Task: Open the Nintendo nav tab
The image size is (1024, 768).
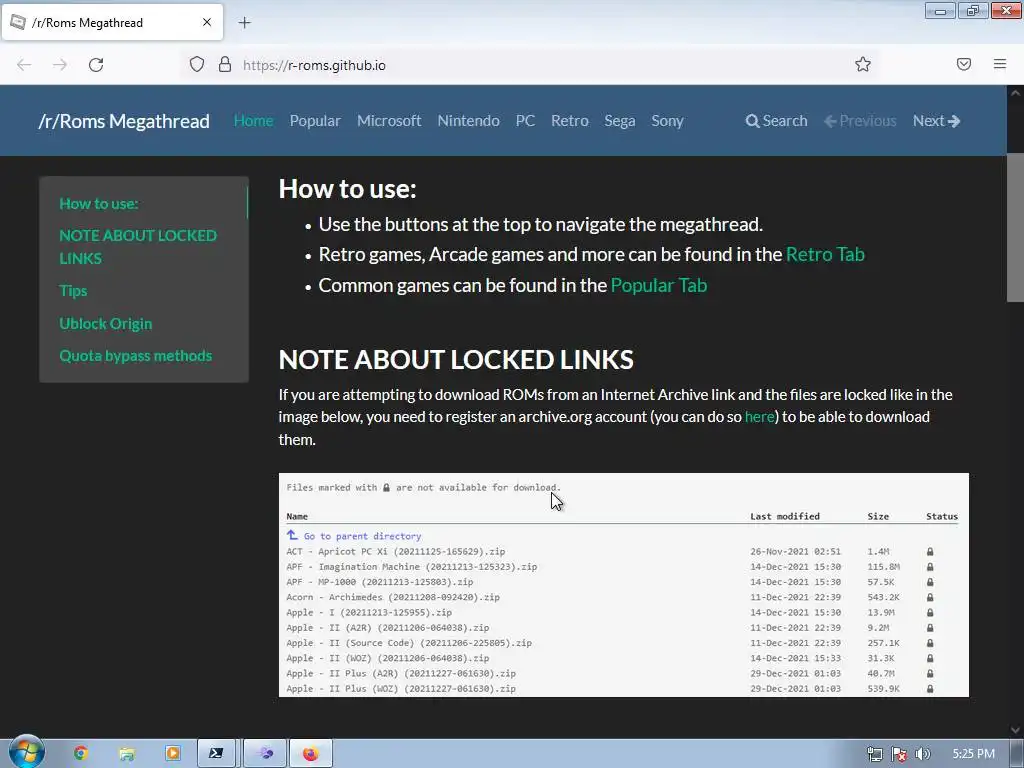Action: [x=468, y=121]
